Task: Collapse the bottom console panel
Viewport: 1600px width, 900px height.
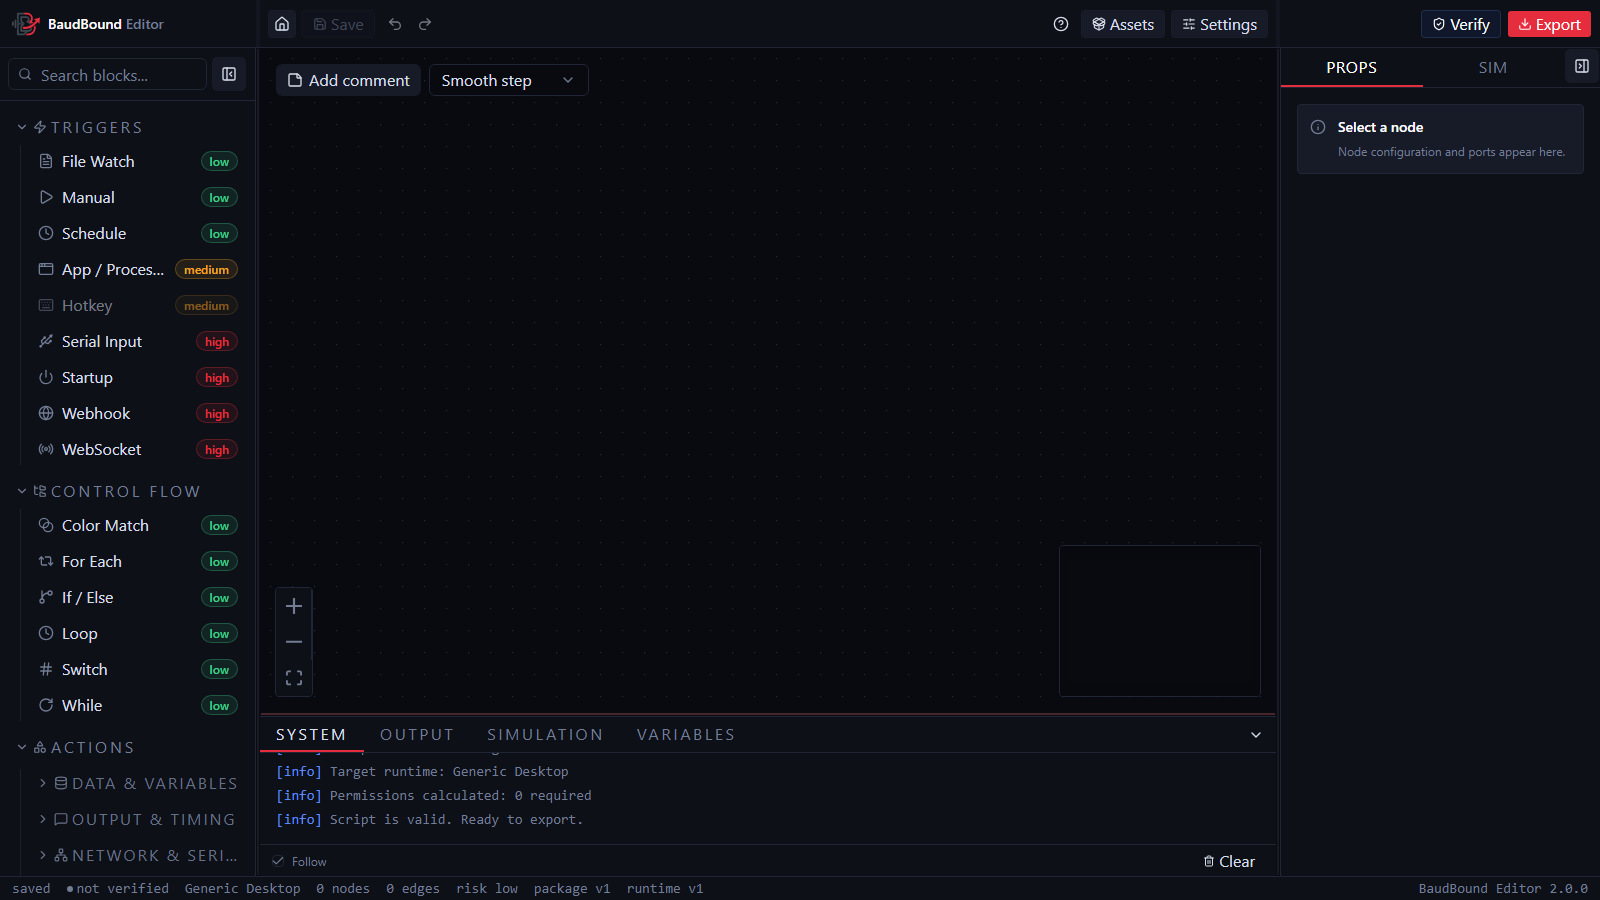Action: 1256,735
